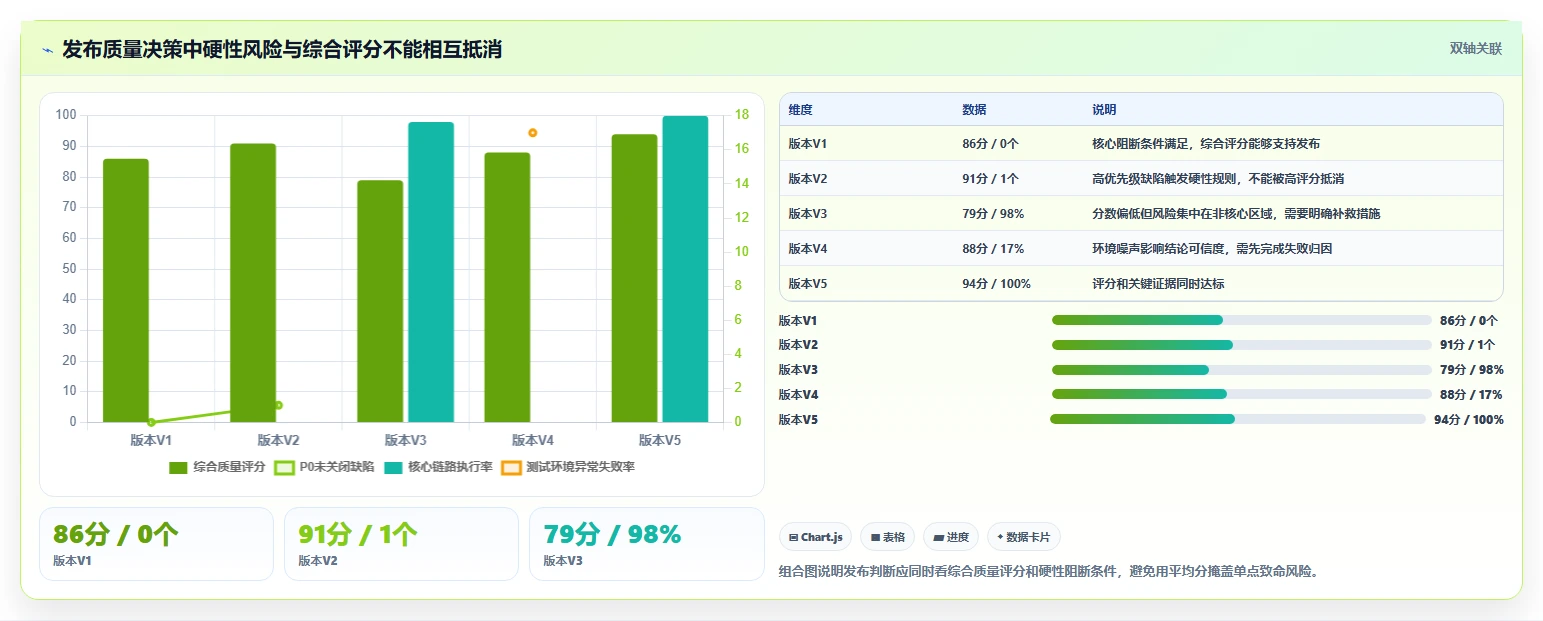The image size is (1543, 621).
Task: Toggle the 核心链路执行率 legend item
Action: tap(438, 467)
